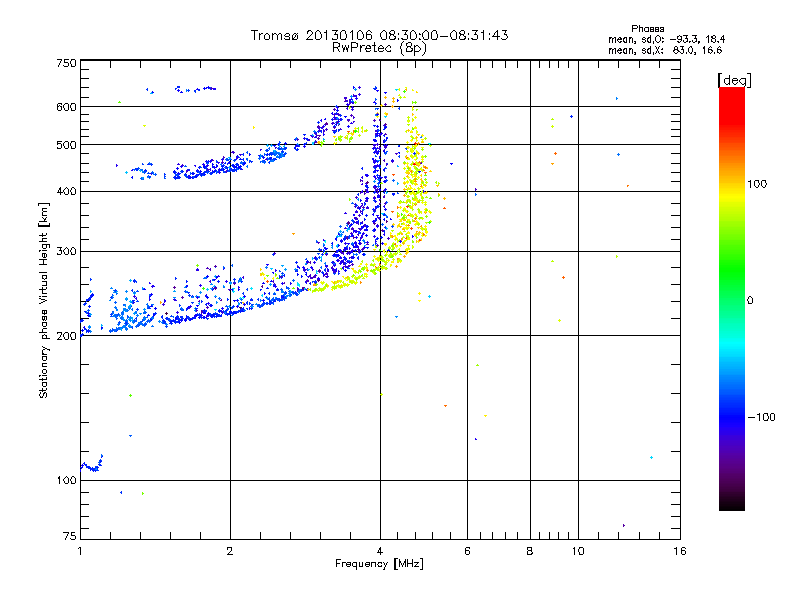The image size is (800, 600).
Task: Click the y-axis tick label '750'
Action: click(66, 63)
